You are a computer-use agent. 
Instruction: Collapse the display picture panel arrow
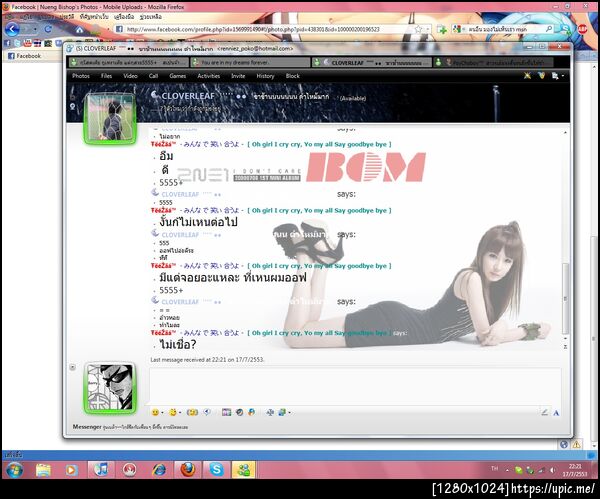pos(73,367)
